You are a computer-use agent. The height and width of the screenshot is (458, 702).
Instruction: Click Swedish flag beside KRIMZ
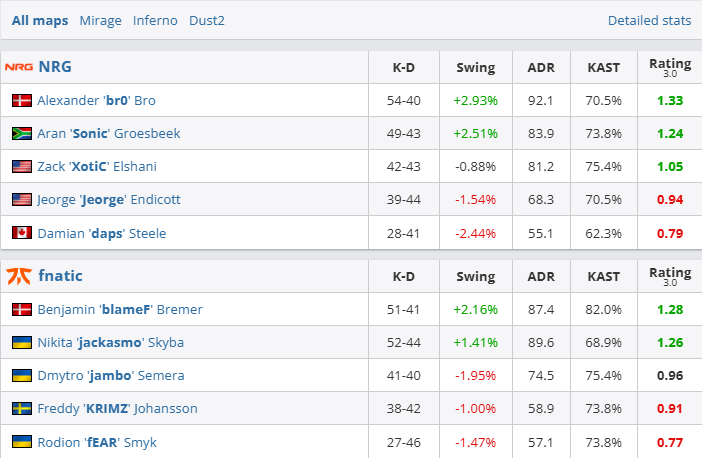[22, 408]
